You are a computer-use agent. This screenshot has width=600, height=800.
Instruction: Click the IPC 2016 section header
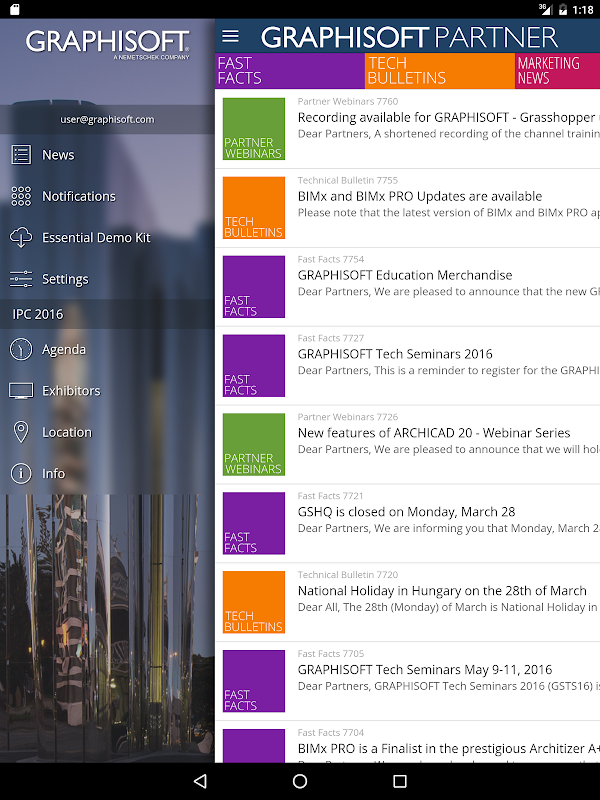[107, 314]
